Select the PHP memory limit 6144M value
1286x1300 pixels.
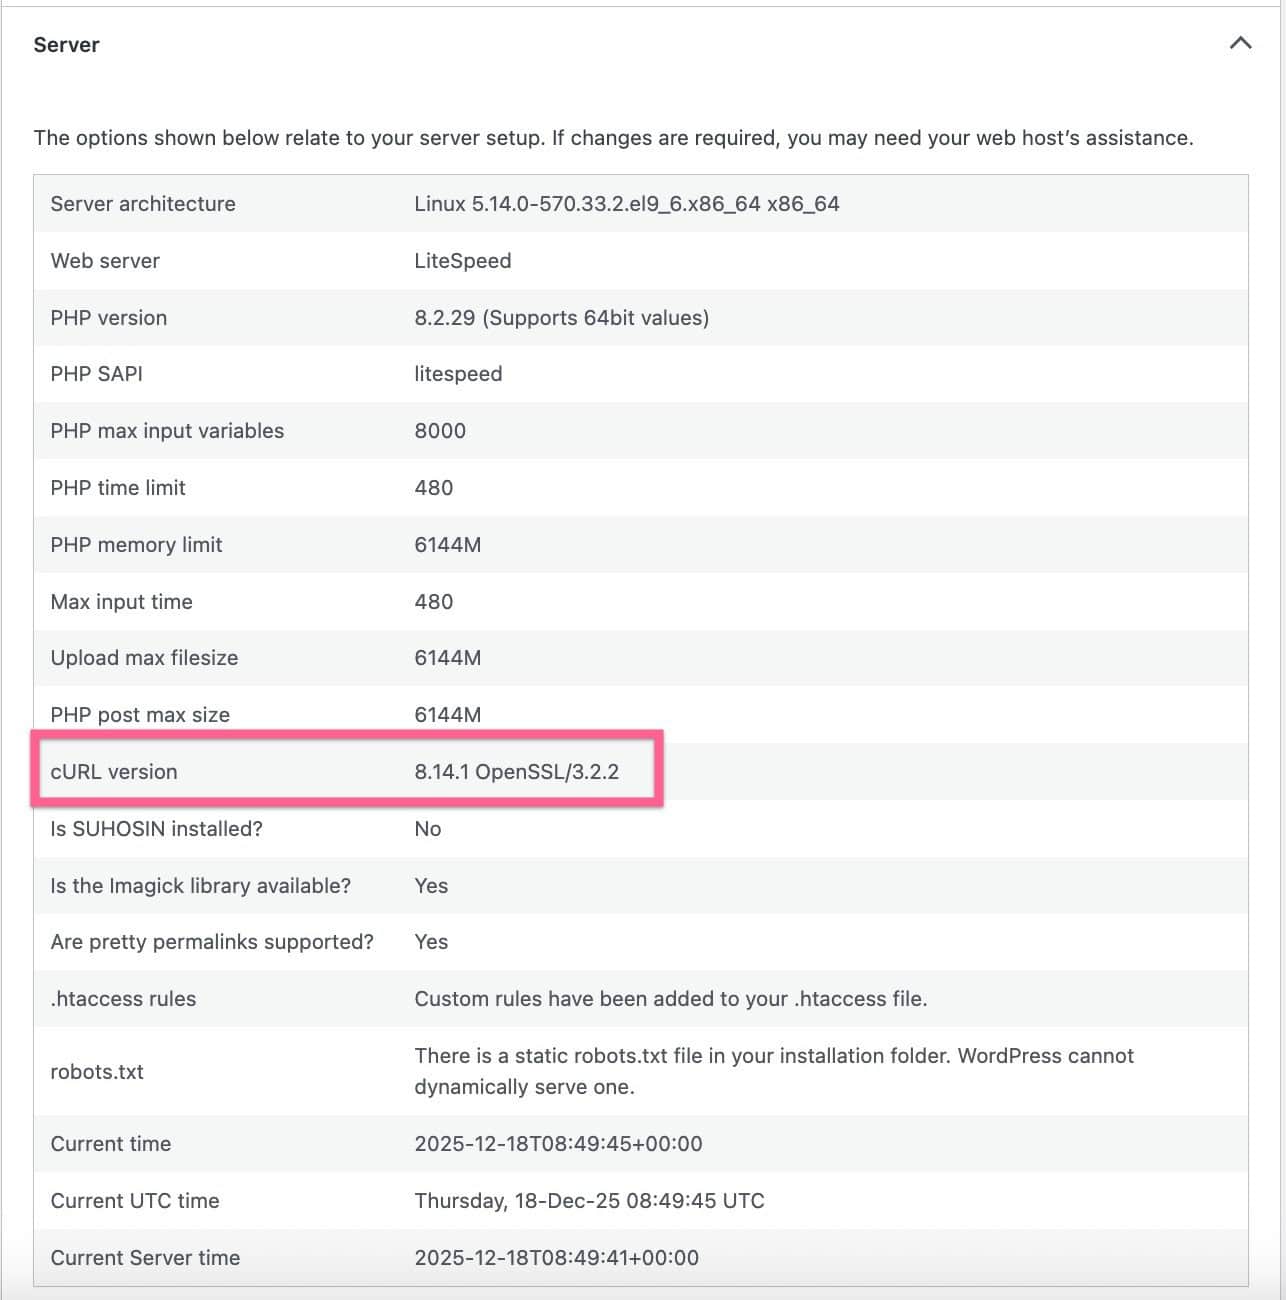click(447, 545)
